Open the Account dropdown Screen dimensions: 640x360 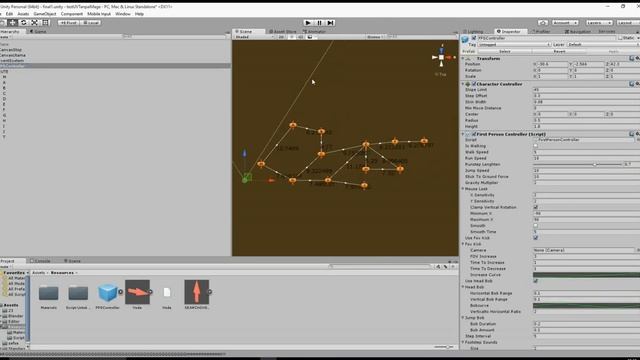[x=565, y=23]
